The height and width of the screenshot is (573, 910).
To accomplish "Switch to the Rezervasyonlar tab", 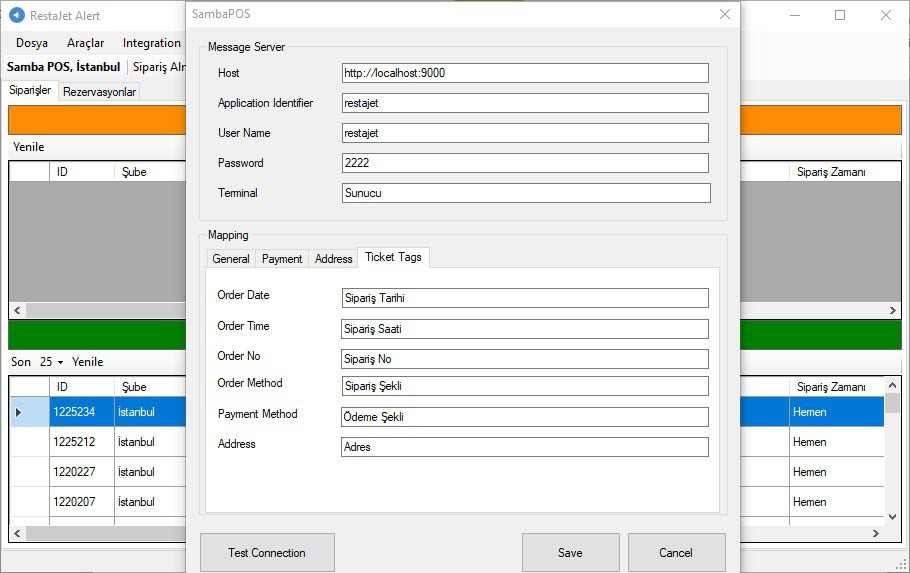I will [99, 92].
